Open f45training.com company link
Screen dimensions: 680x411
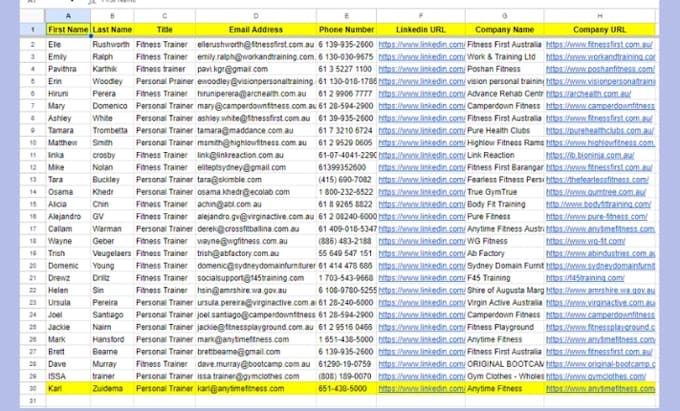(x=585, y=278)
